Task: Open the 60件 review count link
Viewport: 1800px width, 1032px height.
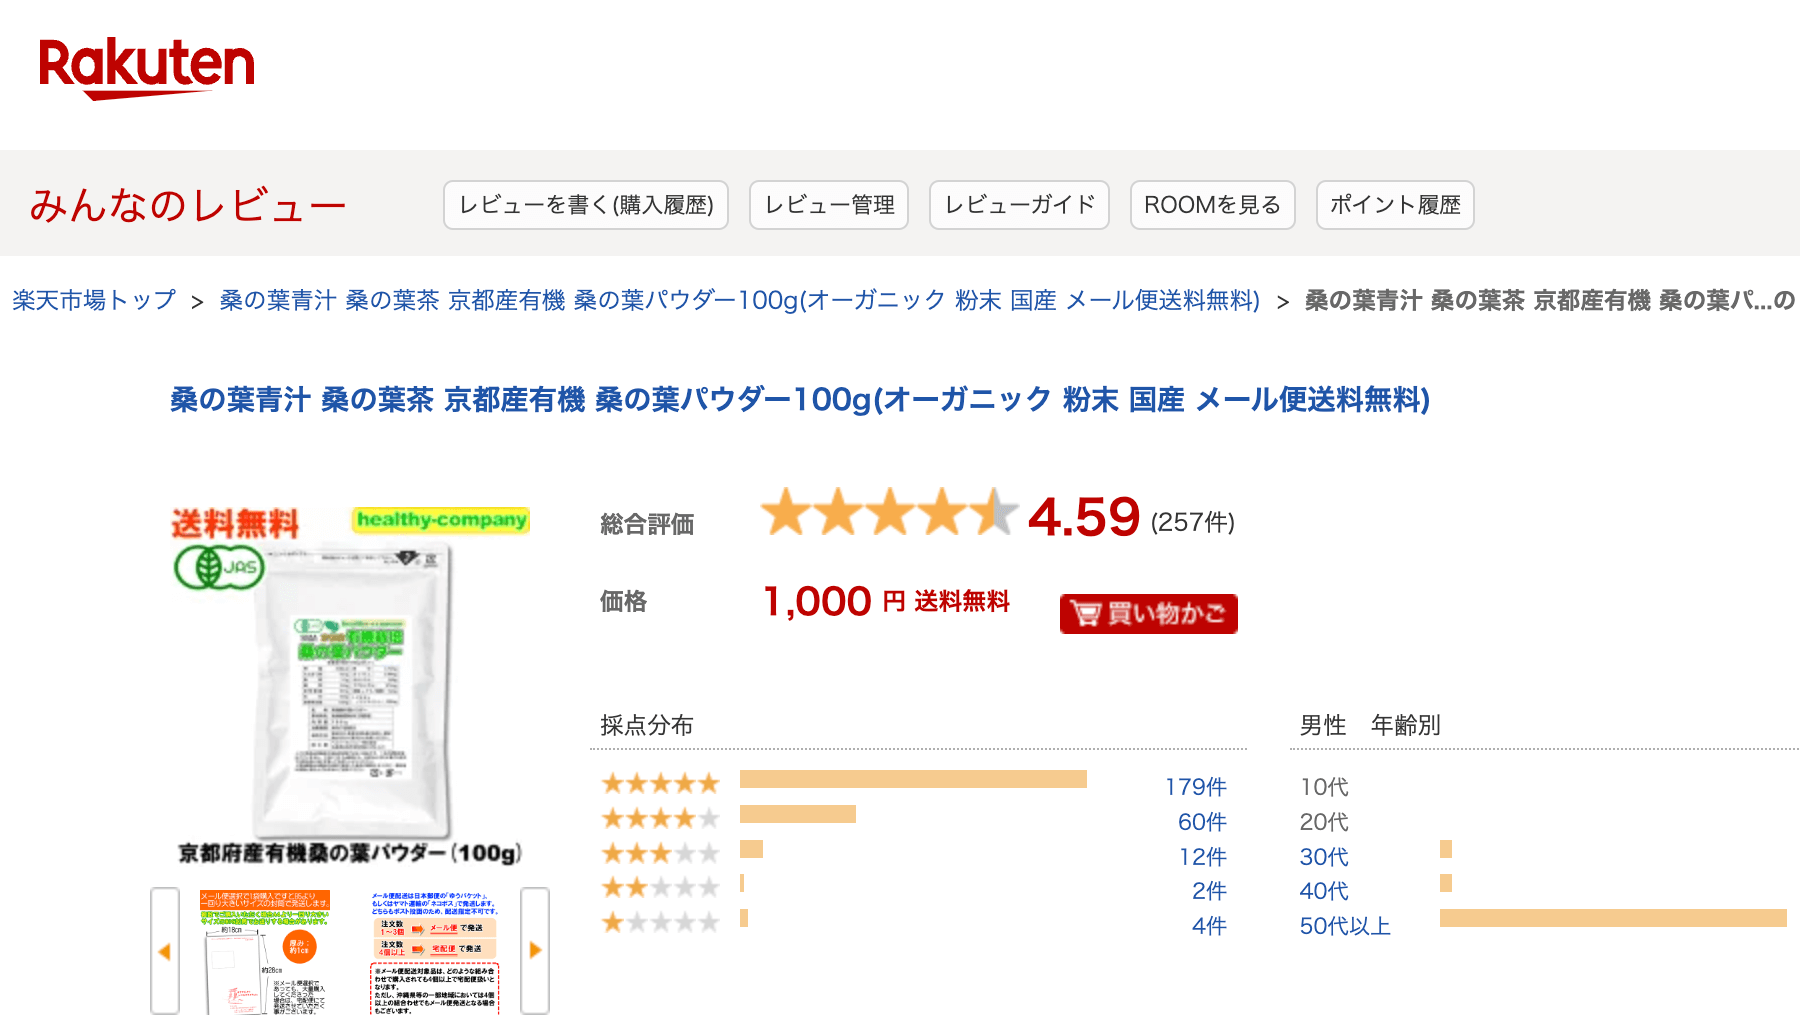Action: [x=1202, y=822]
